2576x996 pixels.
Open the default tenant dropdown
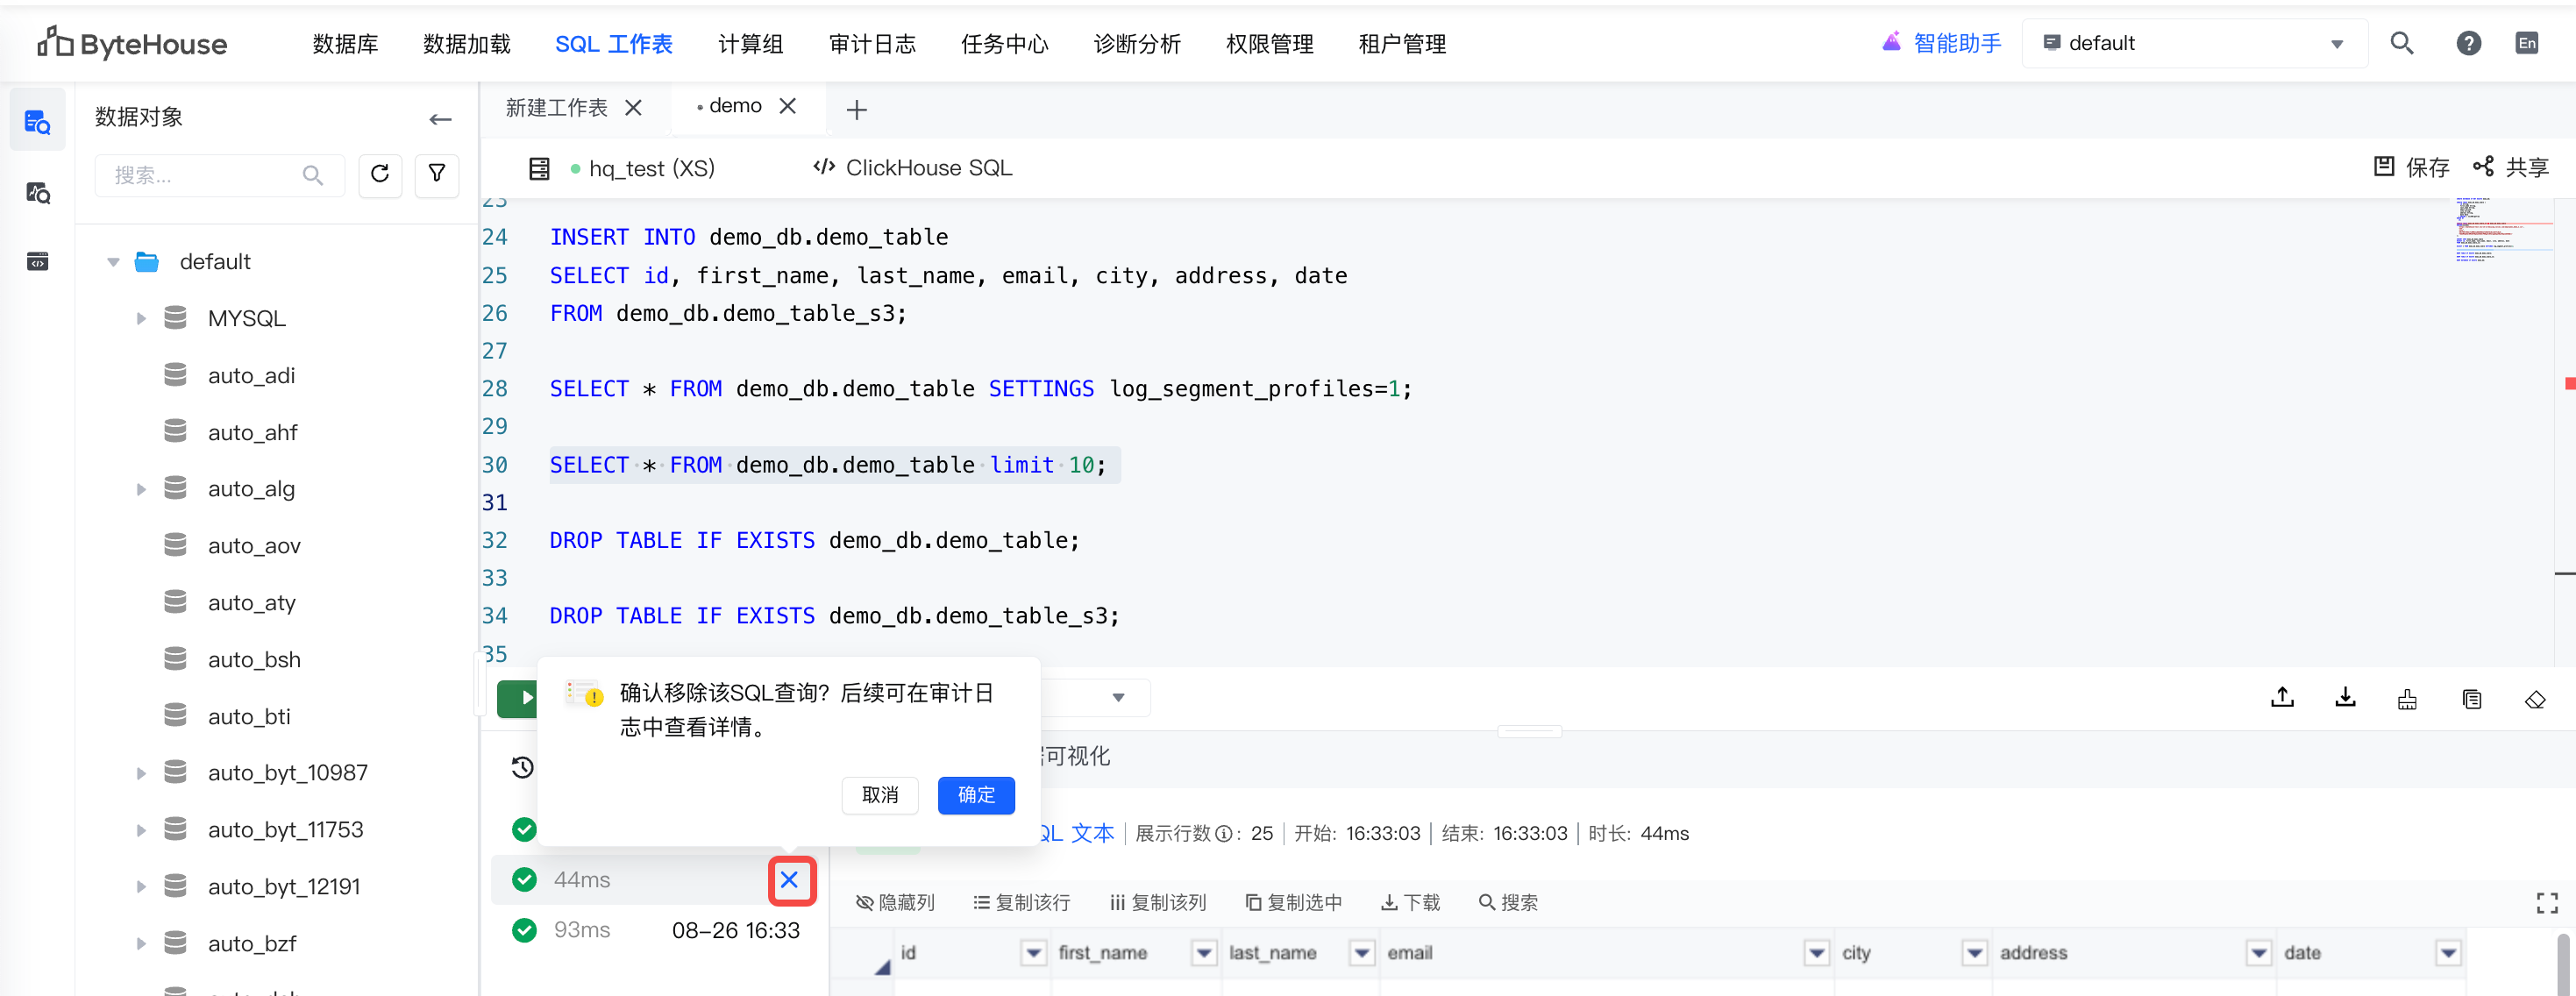[x=2194, y=43]
